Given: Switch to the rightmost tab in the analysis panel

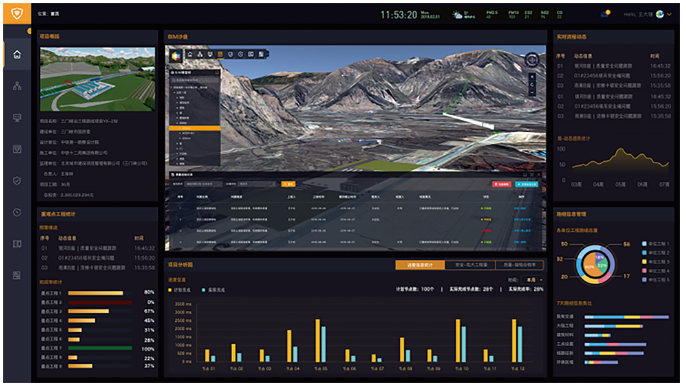Looking at the screenshot, I should 520,265.
